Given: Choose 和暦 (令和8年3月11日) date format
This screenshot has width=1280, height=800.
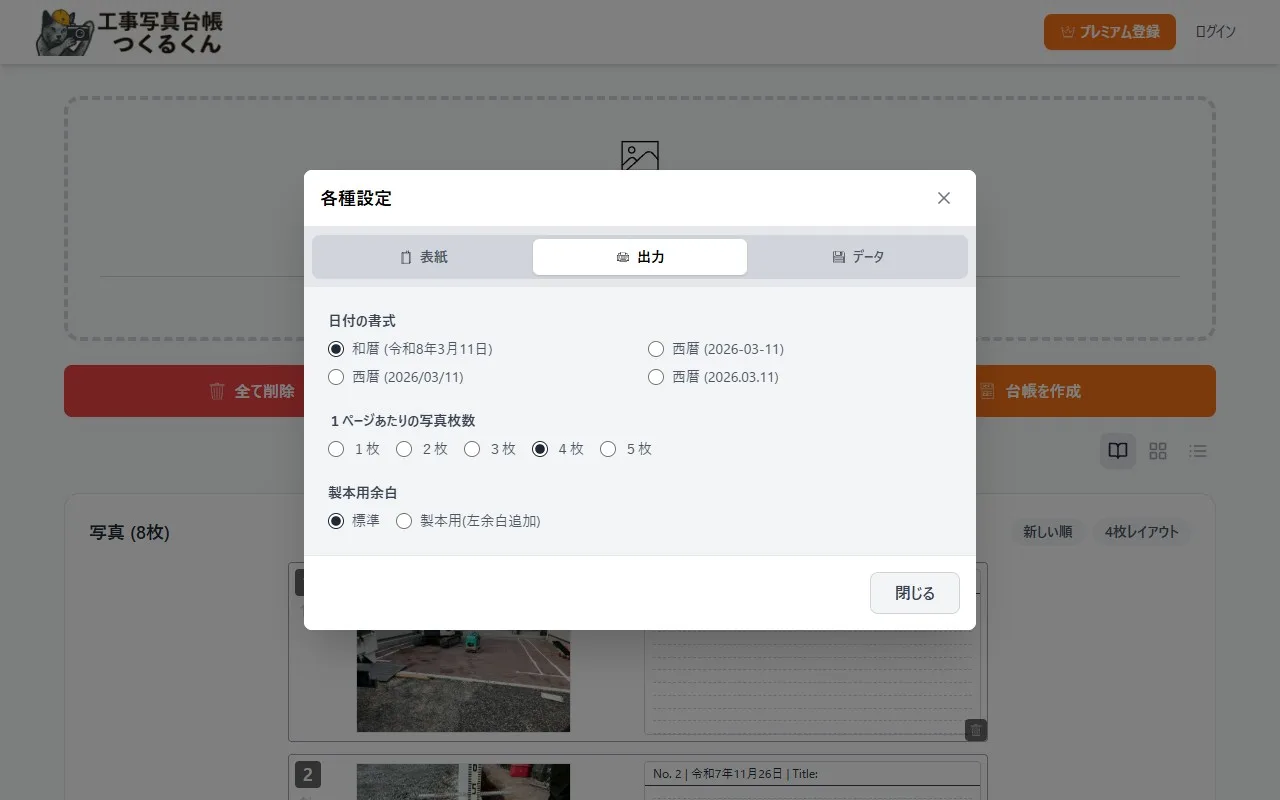Looking at the screenshot, I should click(x=337, y=349).
